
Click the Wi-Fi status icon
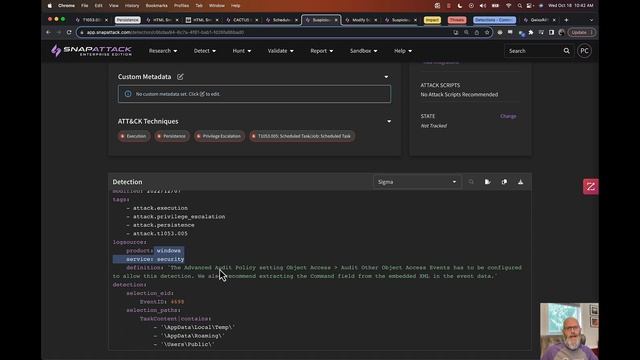508,6
